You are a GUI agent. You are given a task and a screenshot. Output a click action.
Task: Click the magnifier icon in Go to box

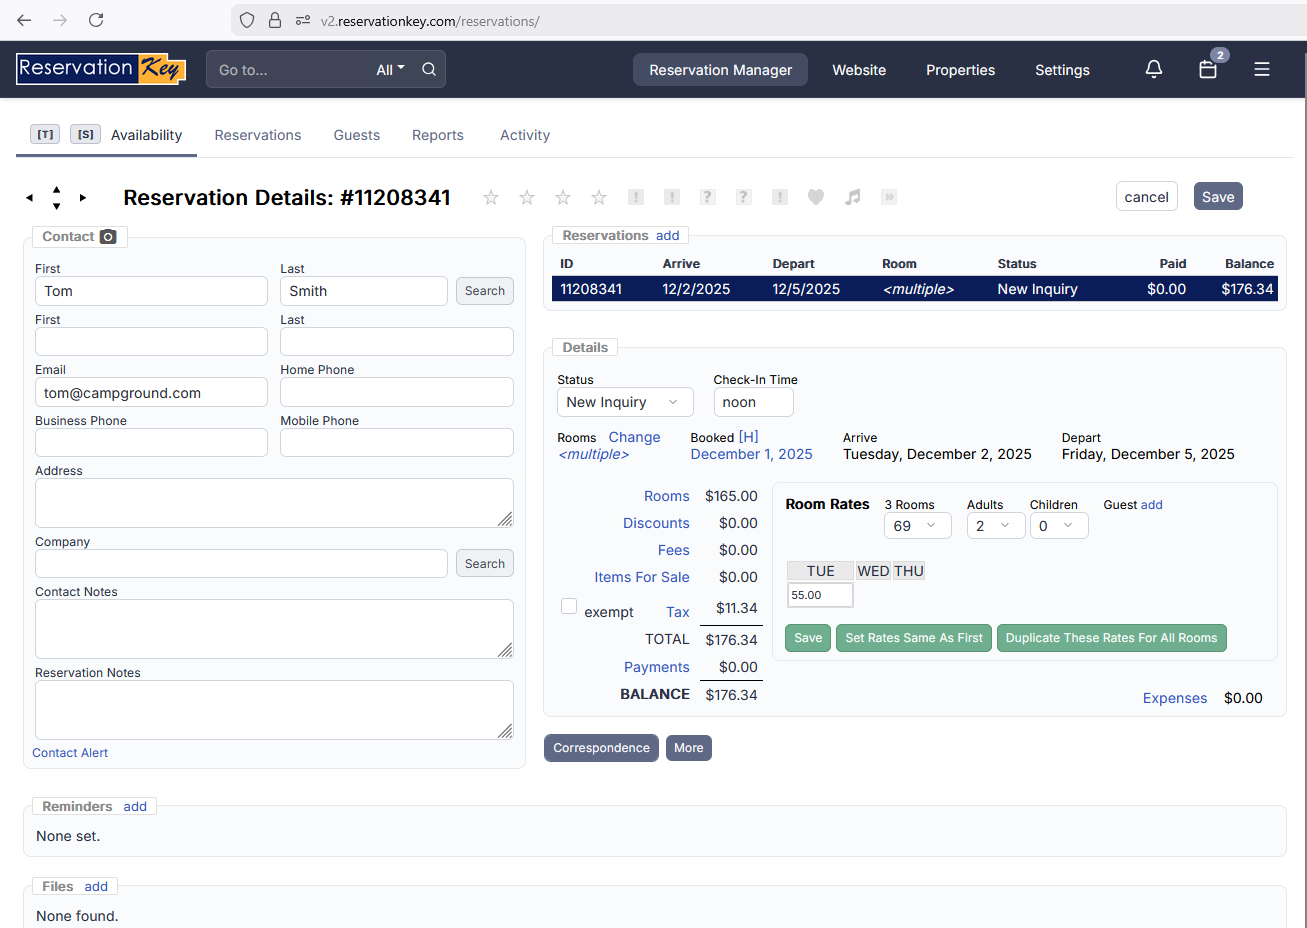click(x=429, y=69)
